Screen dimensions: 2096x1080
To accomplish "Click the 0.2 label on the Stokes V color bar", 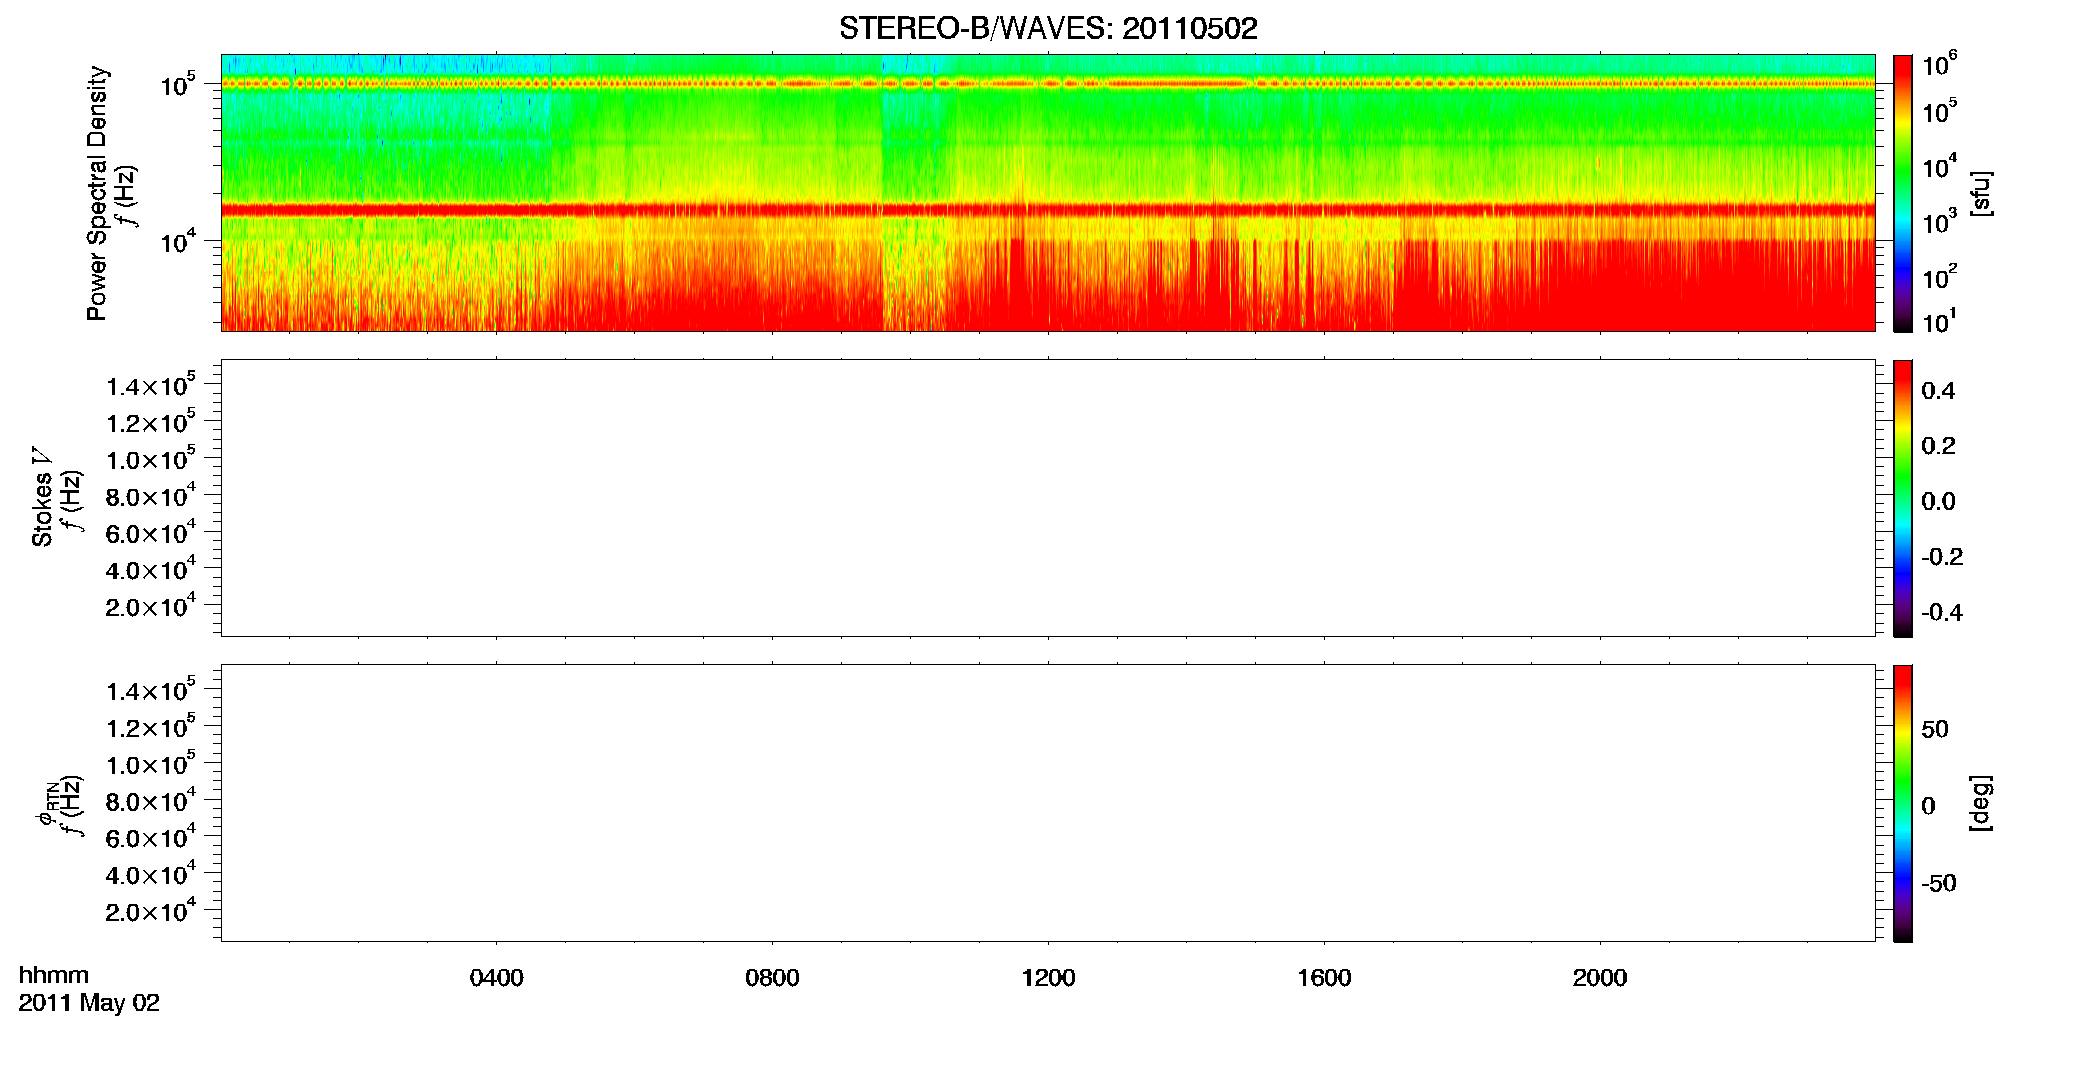I will coord(1938,446).
